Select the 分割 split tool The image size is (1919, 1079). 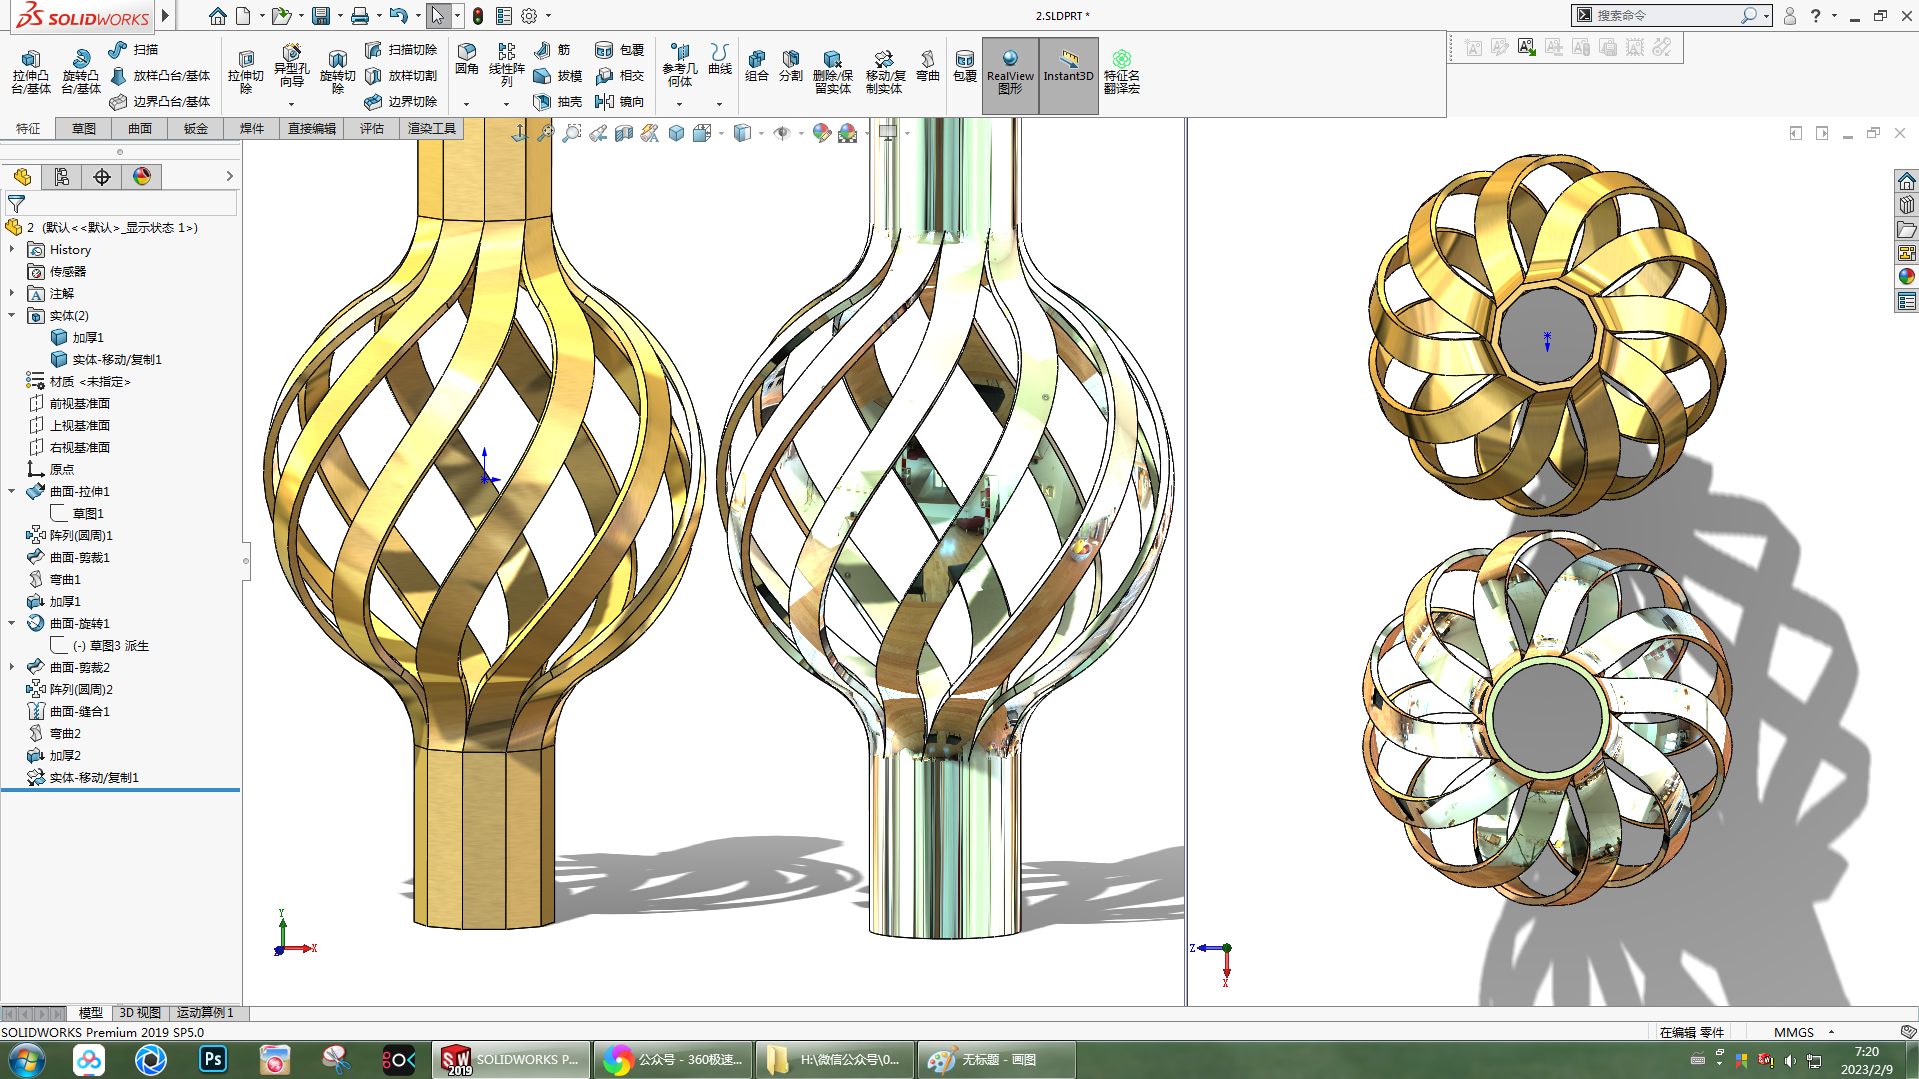[790, 66]
